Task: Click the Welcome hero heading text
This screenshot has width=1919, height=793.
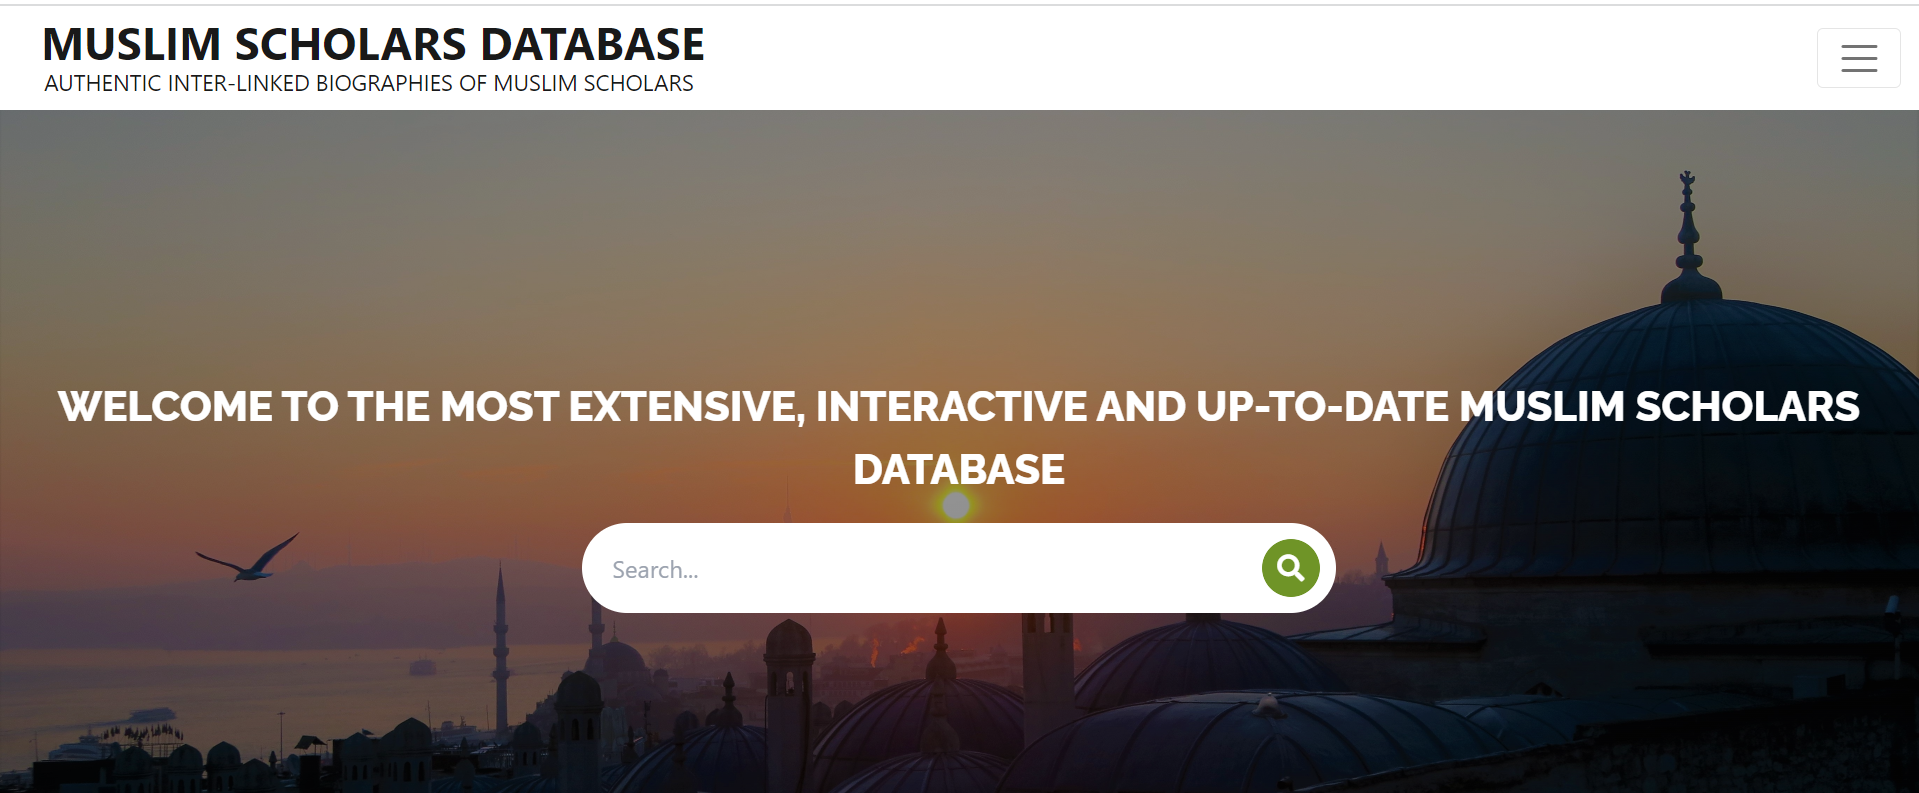Action: [x=958, y=438]
